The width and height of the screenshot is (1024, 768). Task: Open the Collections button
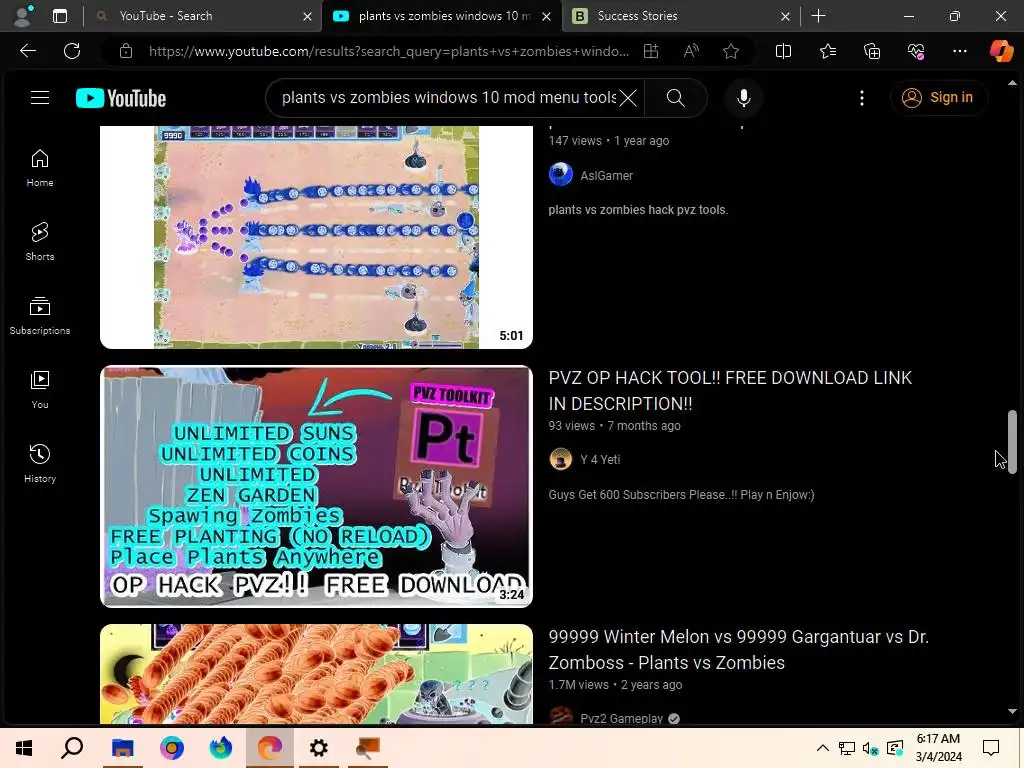tap(872, 51)
